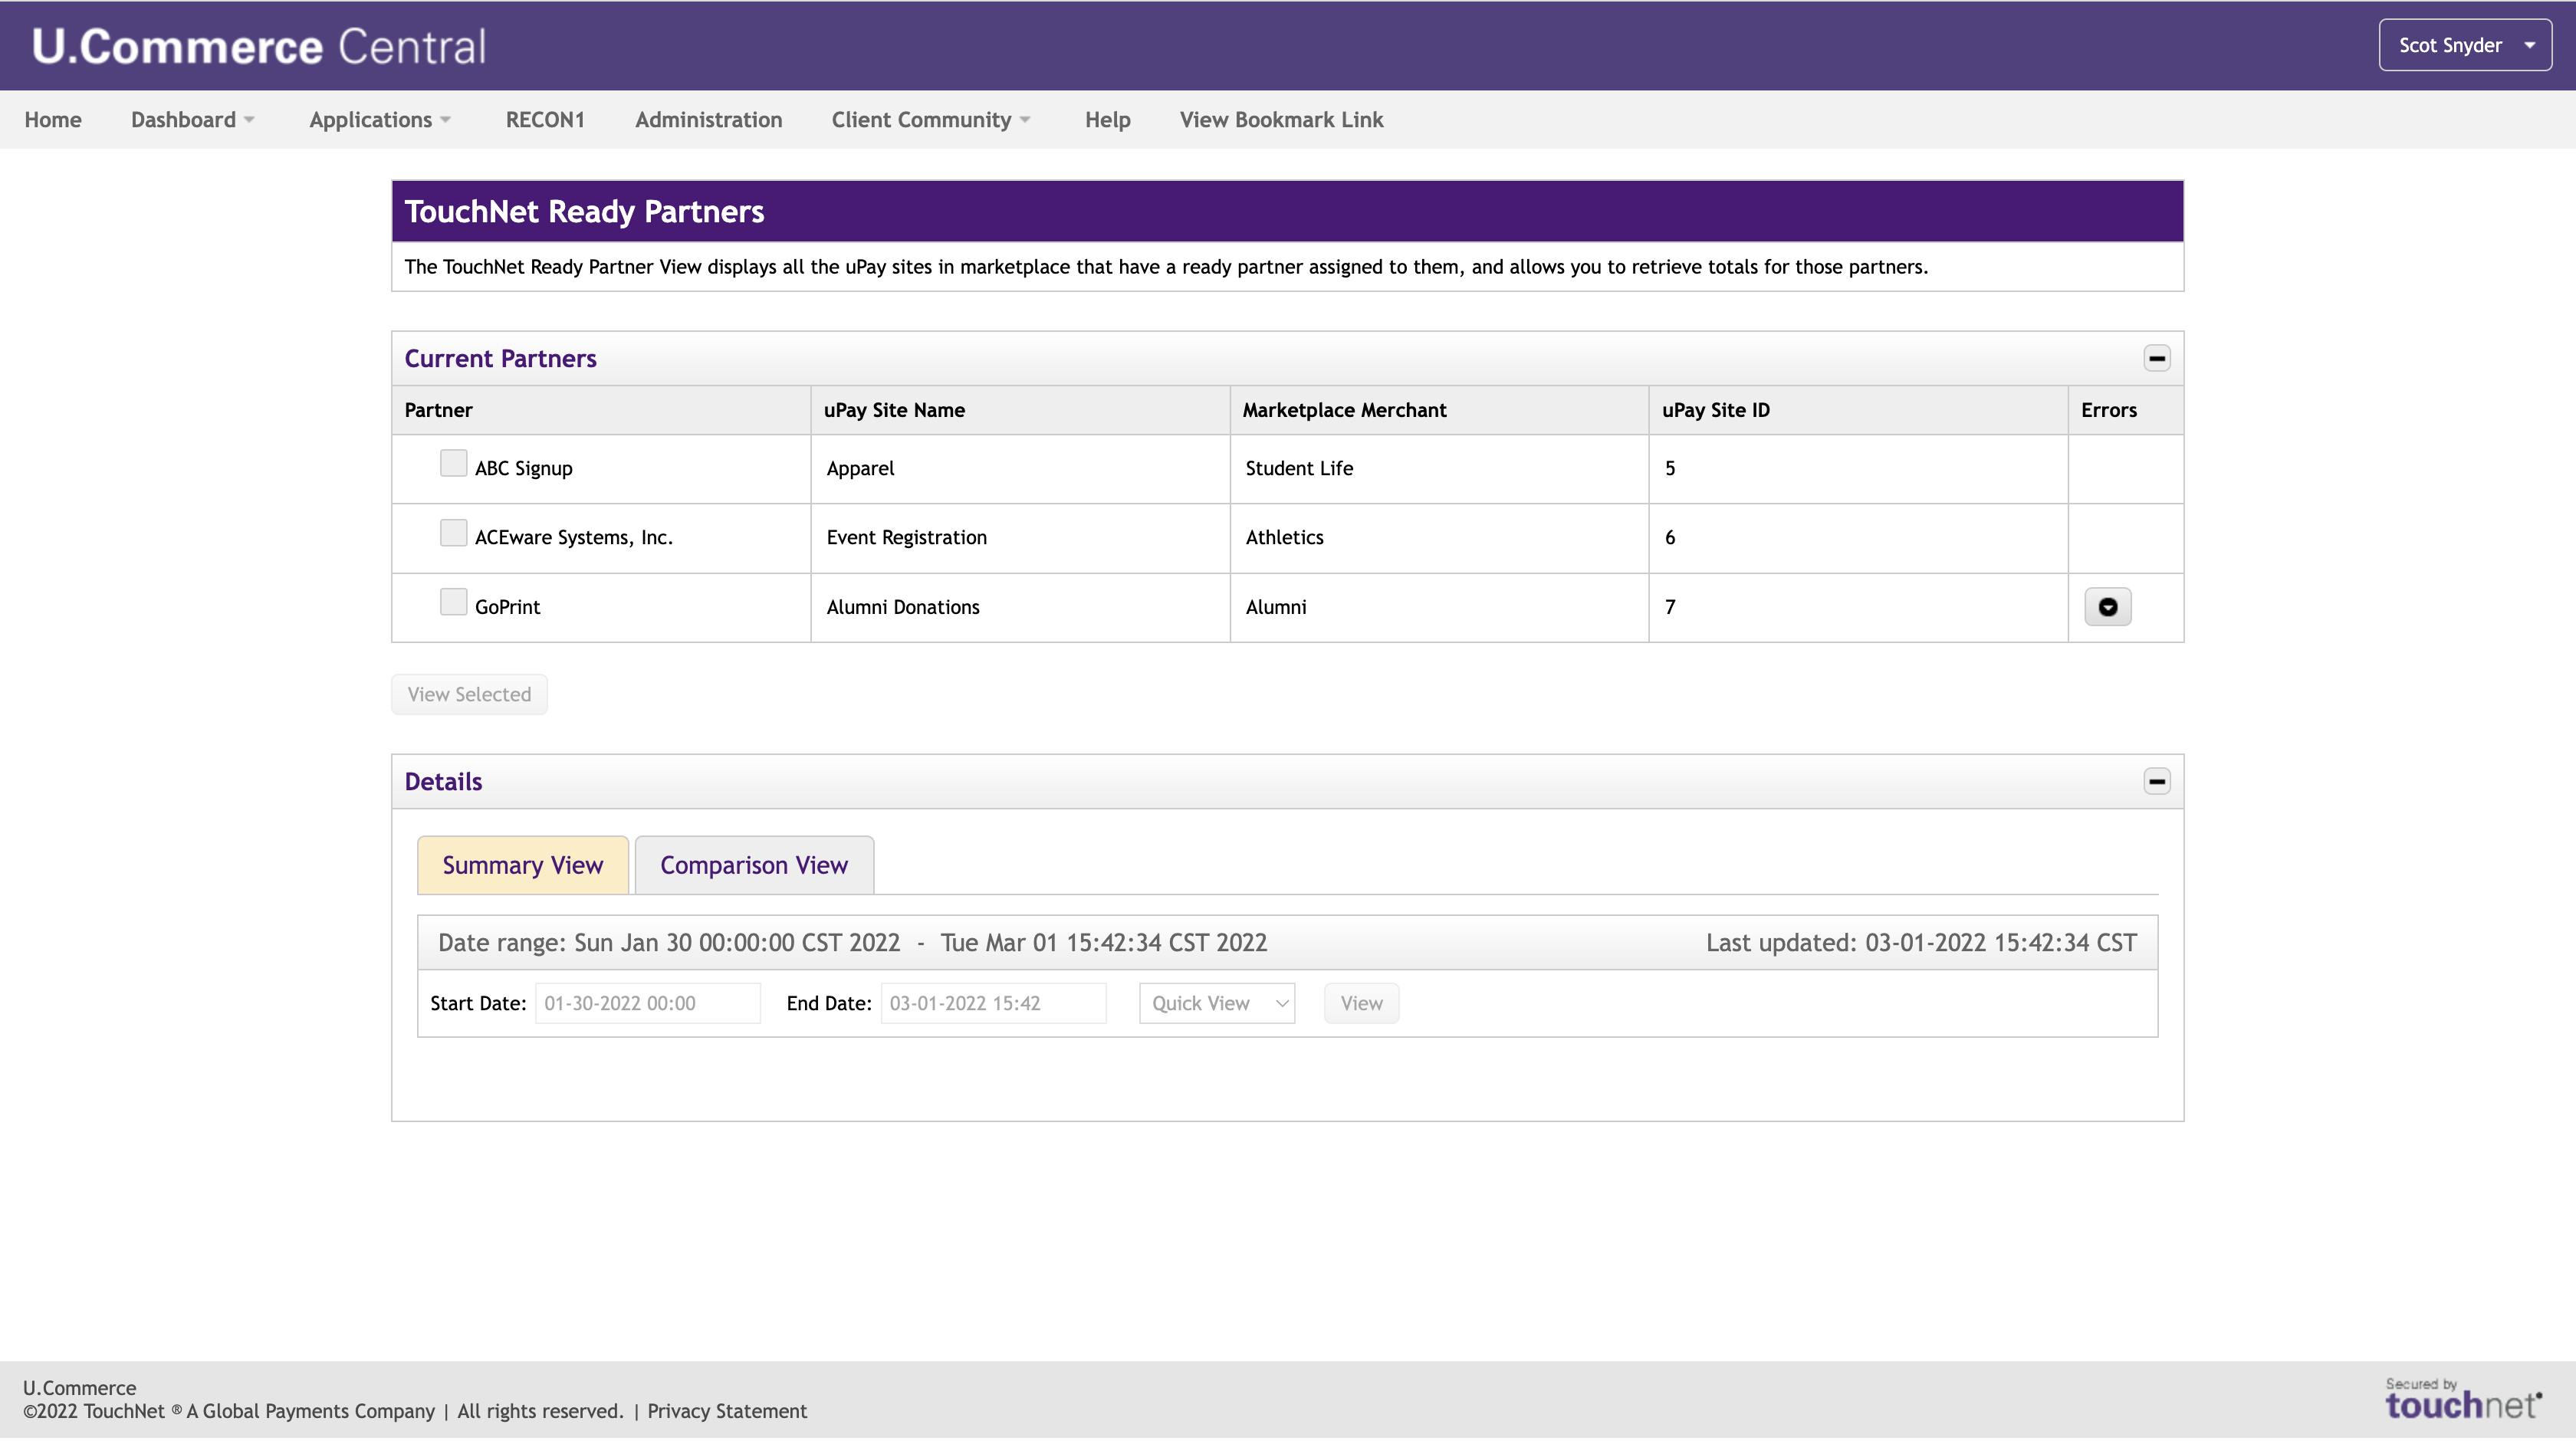Collapse the Details panel
The image size is (2576, 1441).
(x=2156, y=781)
